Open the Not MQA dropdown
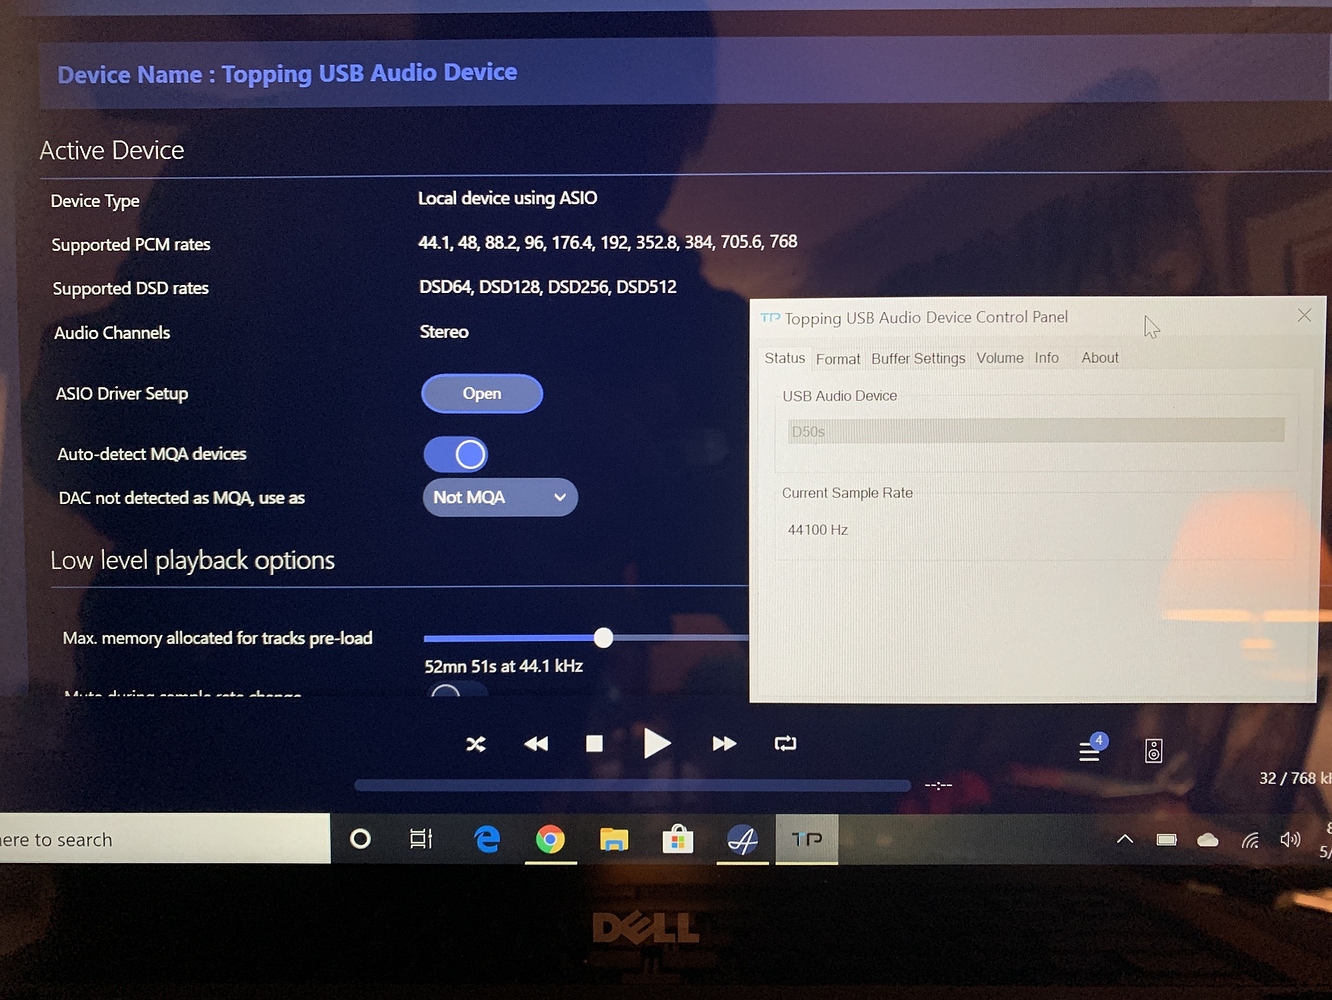 click(500, 498)
